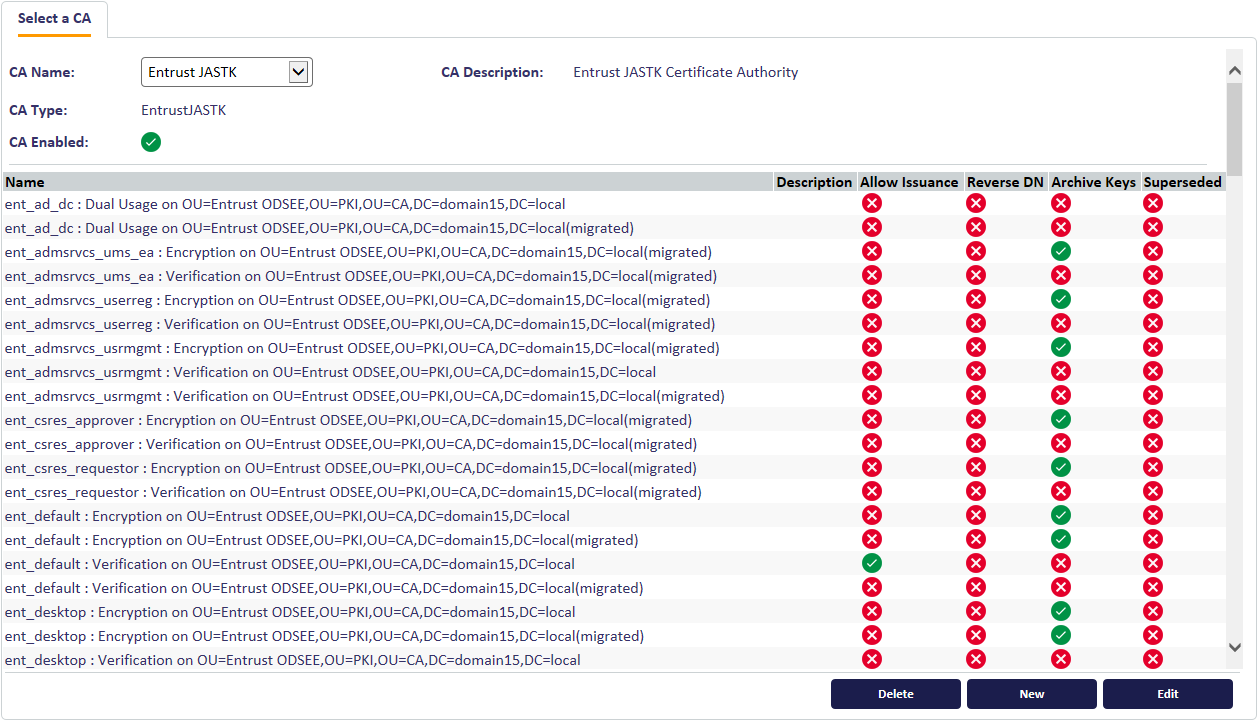
Task: Select ent_csres_approver Encryption row name
Action: pyautogui.click(x=348, y=420)
